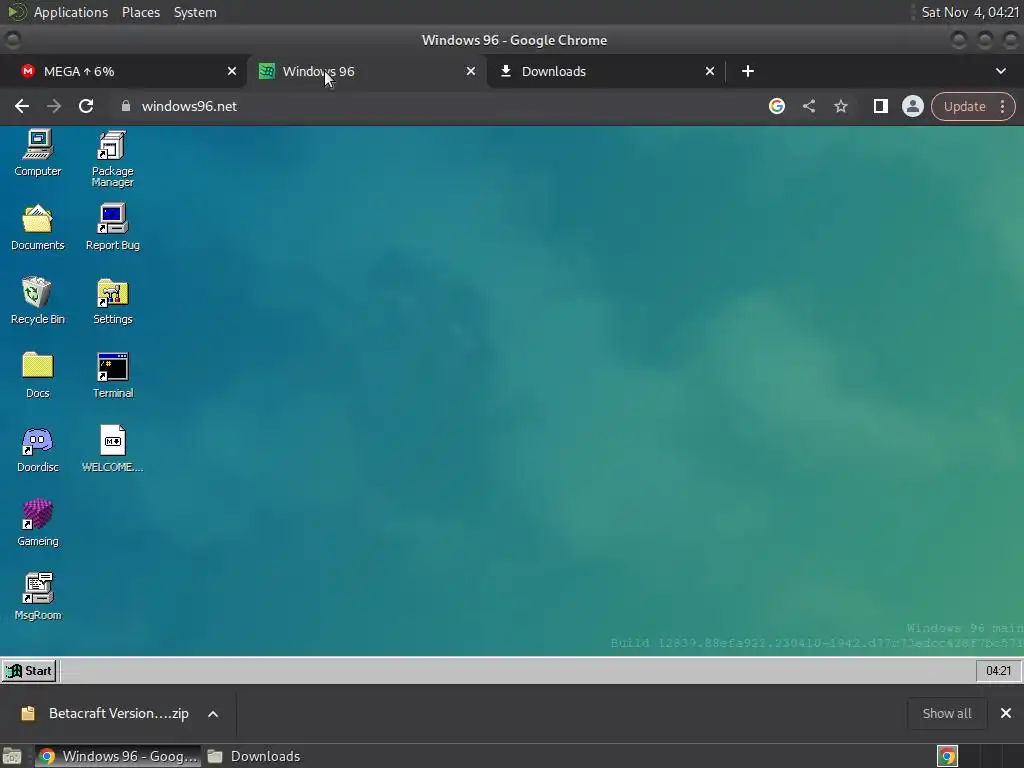Image resolution: width=1024 pixels, height=768 pixels.
Task: Click Show all downloads
Action: click(947, 713)
